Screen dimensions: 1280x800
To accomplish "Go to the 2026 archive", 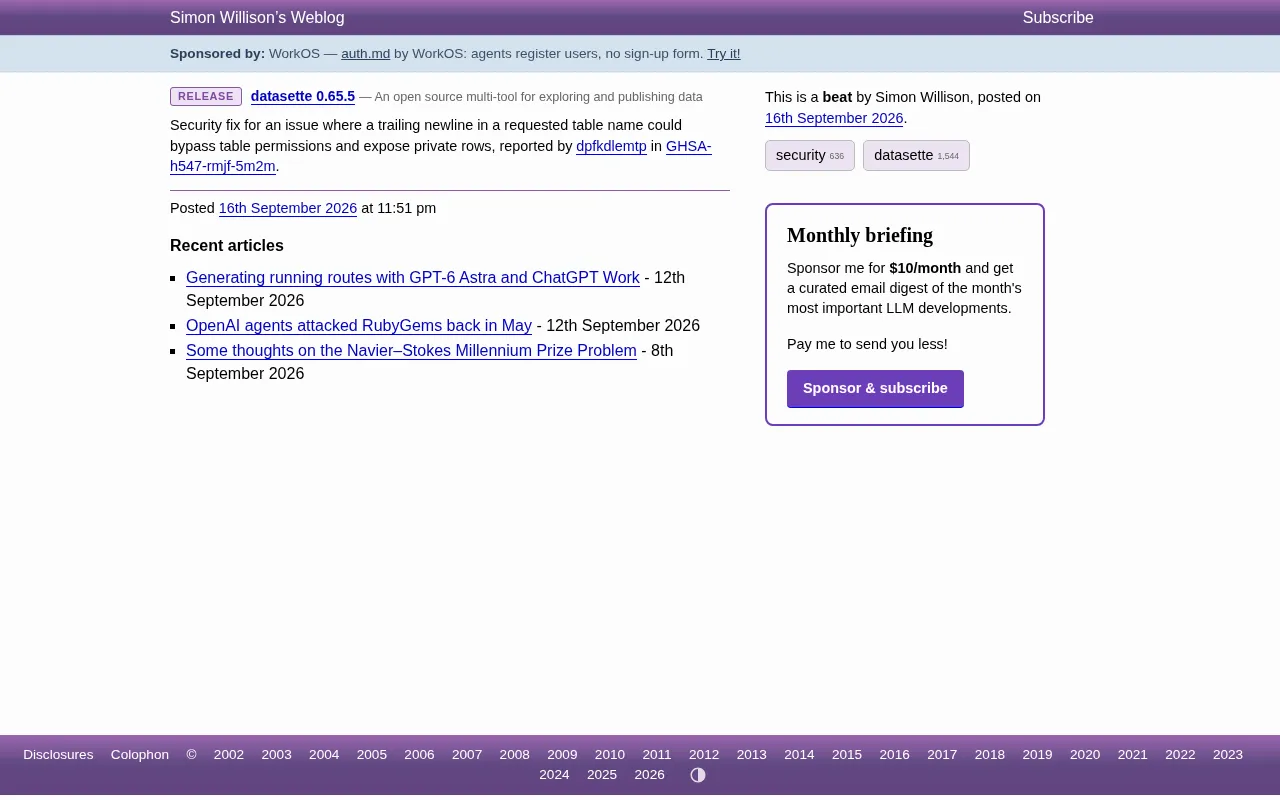I will [x=649, y=775].
